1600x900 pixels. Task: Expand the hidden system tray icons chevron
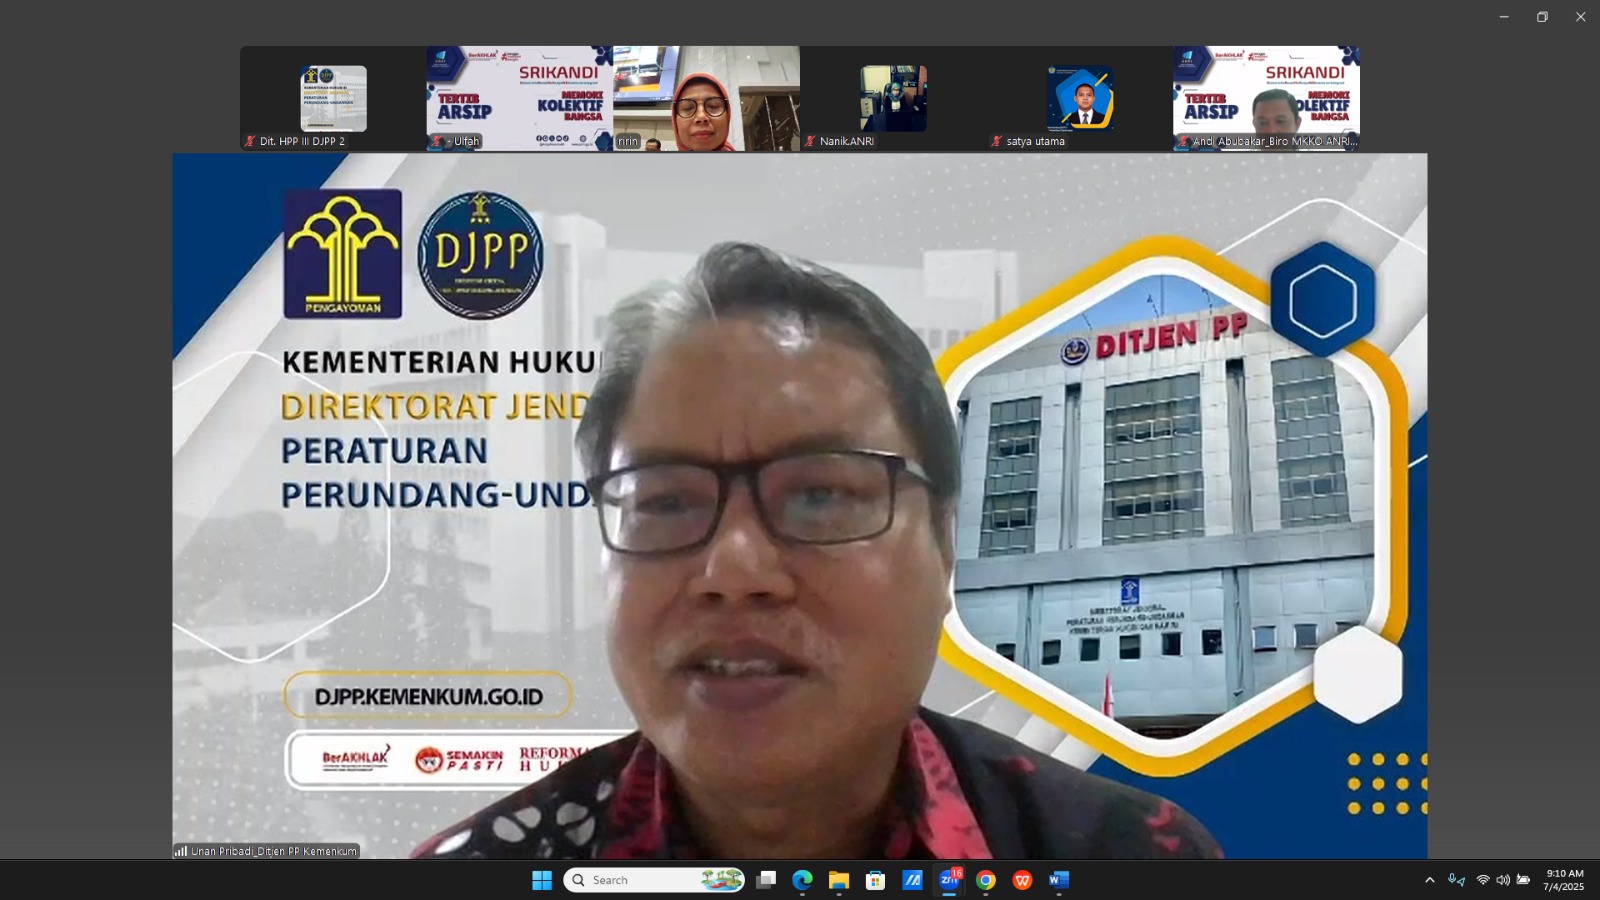pyautogui.click(x=1429, y=880)
